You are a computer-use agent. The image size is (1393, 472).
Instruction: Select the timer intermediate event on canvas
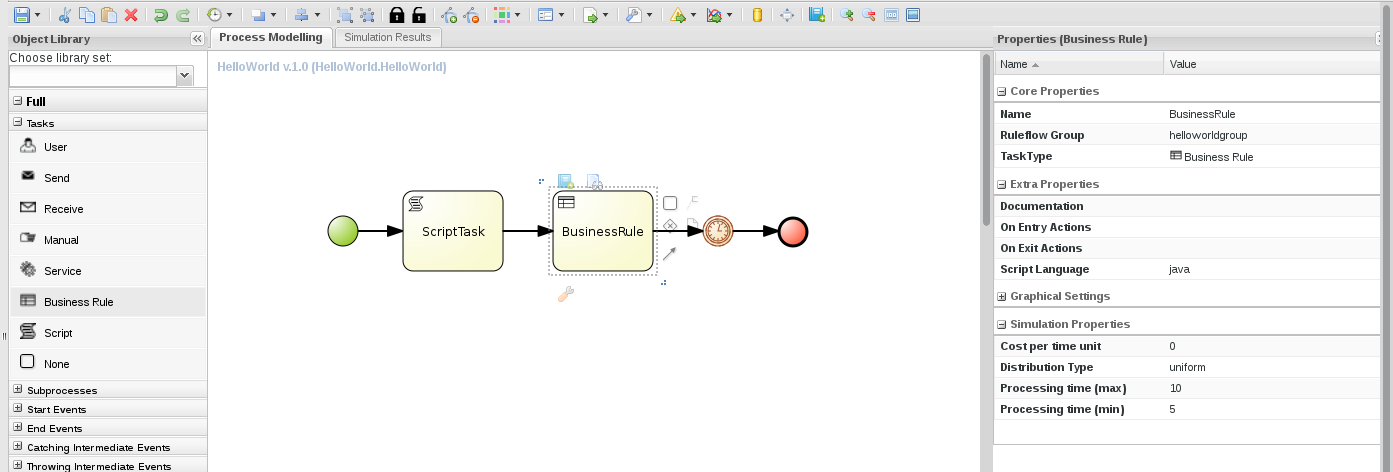[x=718, y=231]
